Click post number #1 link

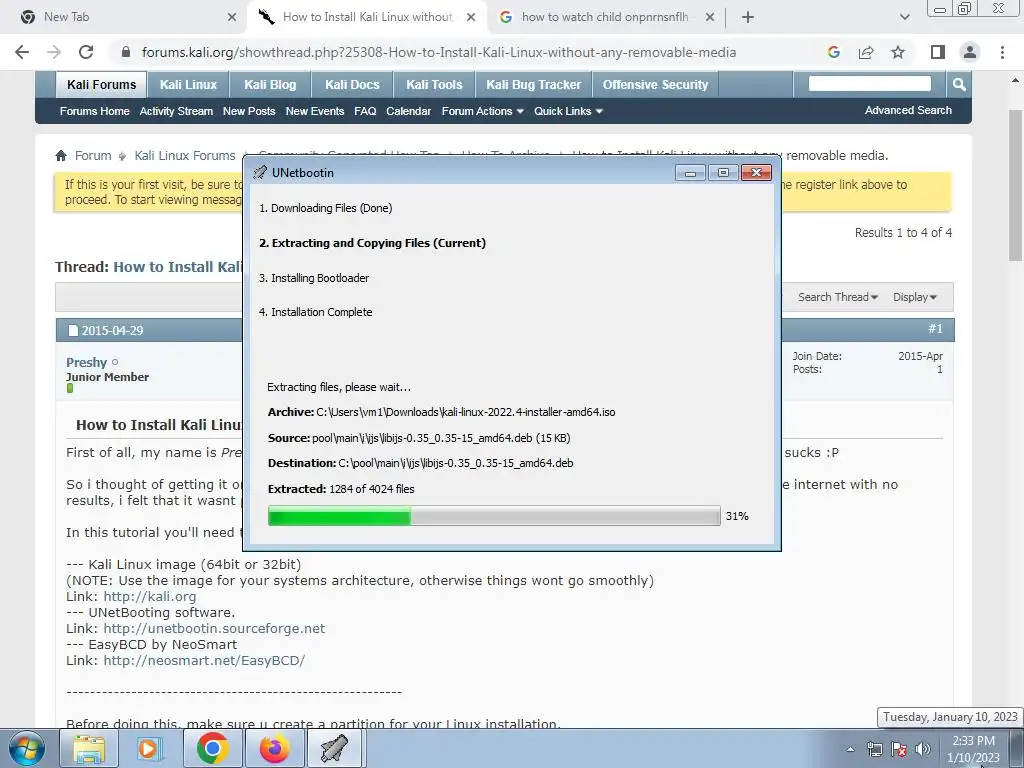click(x=935, y=329)
